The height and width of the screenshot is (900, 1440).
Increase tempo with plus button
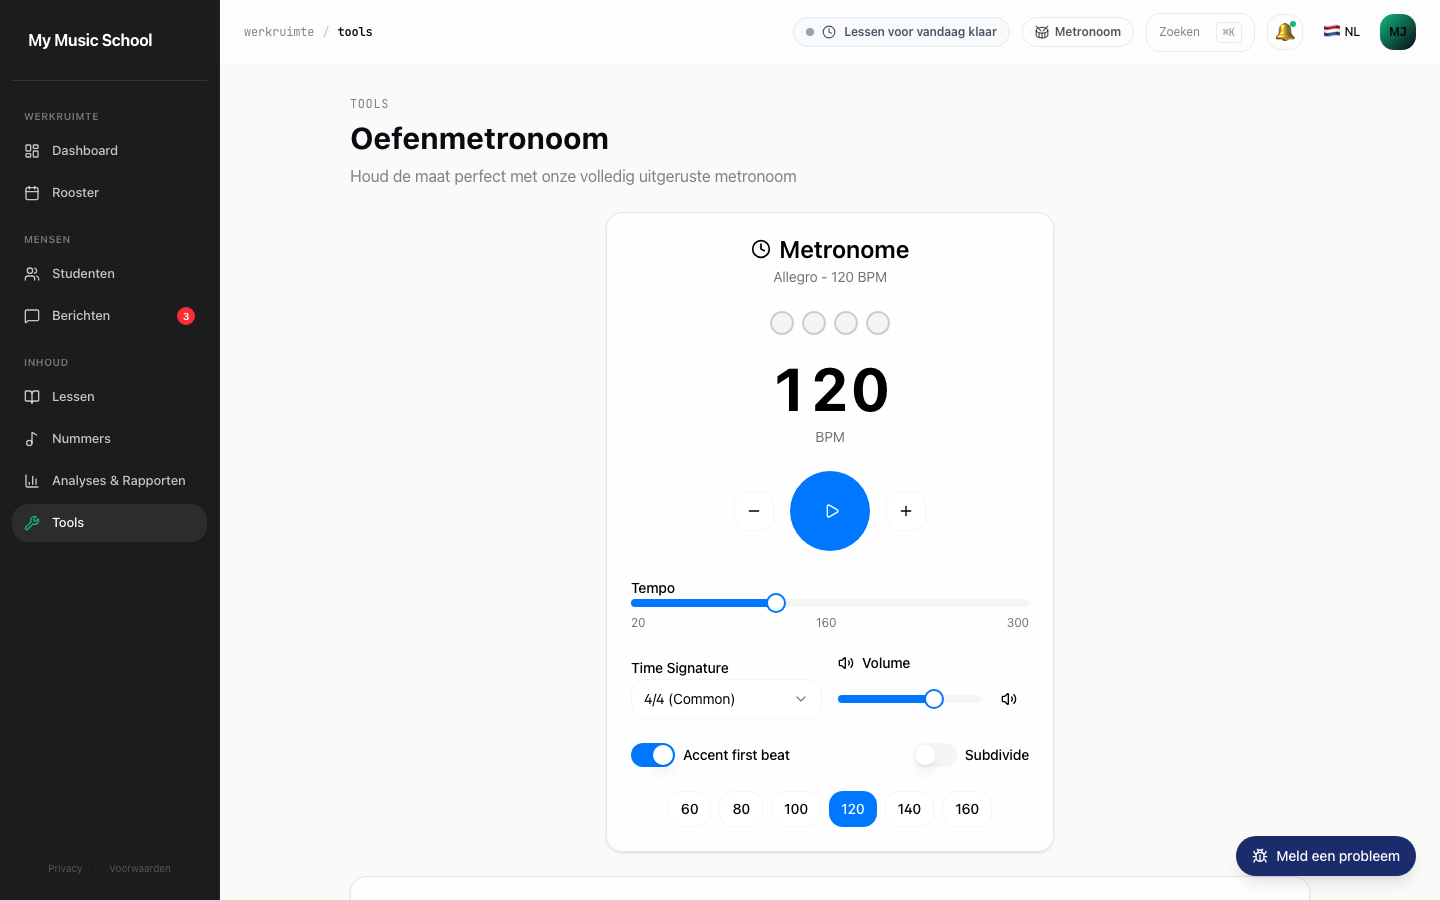(906, 511)
